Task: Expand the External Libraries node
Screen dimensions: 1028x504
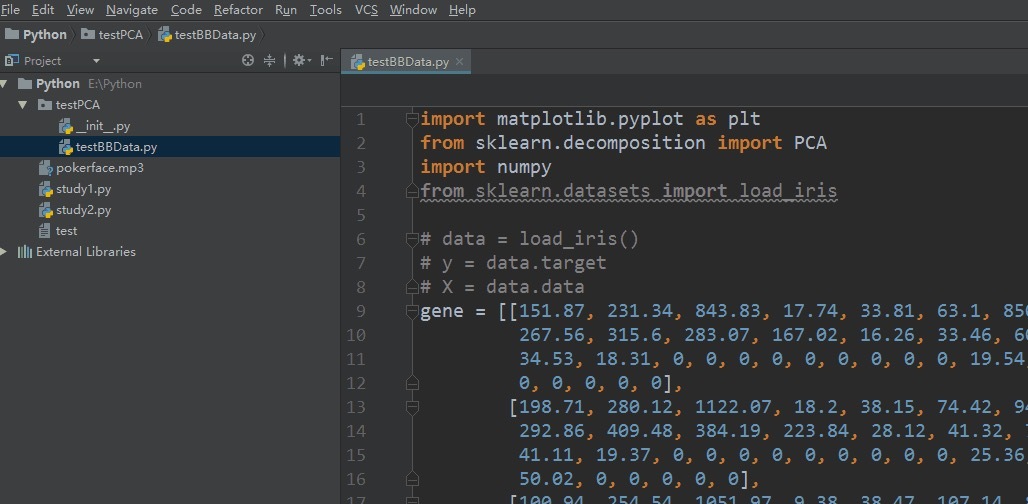Action: 5,252
